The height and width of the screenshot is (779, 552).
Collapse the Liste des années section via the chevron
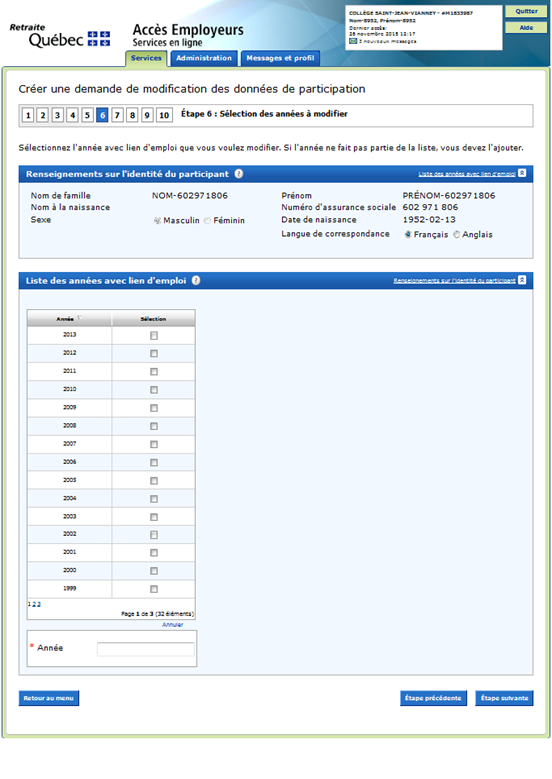(522, 280)
